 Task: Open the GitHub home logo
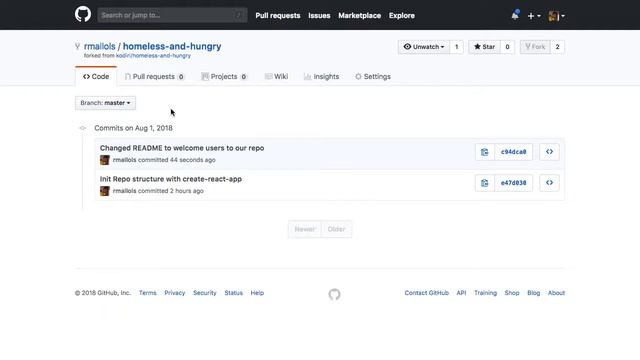tap(83, 15)
